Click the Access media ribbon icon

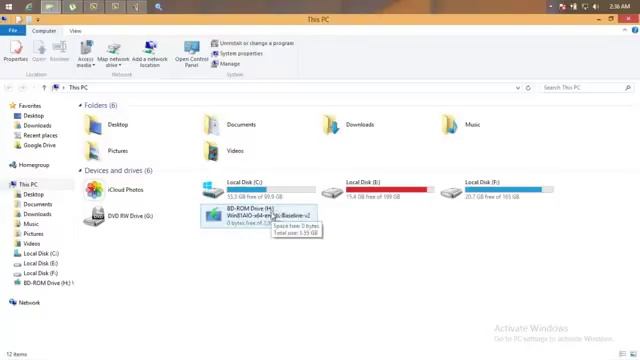pos(86,48)
